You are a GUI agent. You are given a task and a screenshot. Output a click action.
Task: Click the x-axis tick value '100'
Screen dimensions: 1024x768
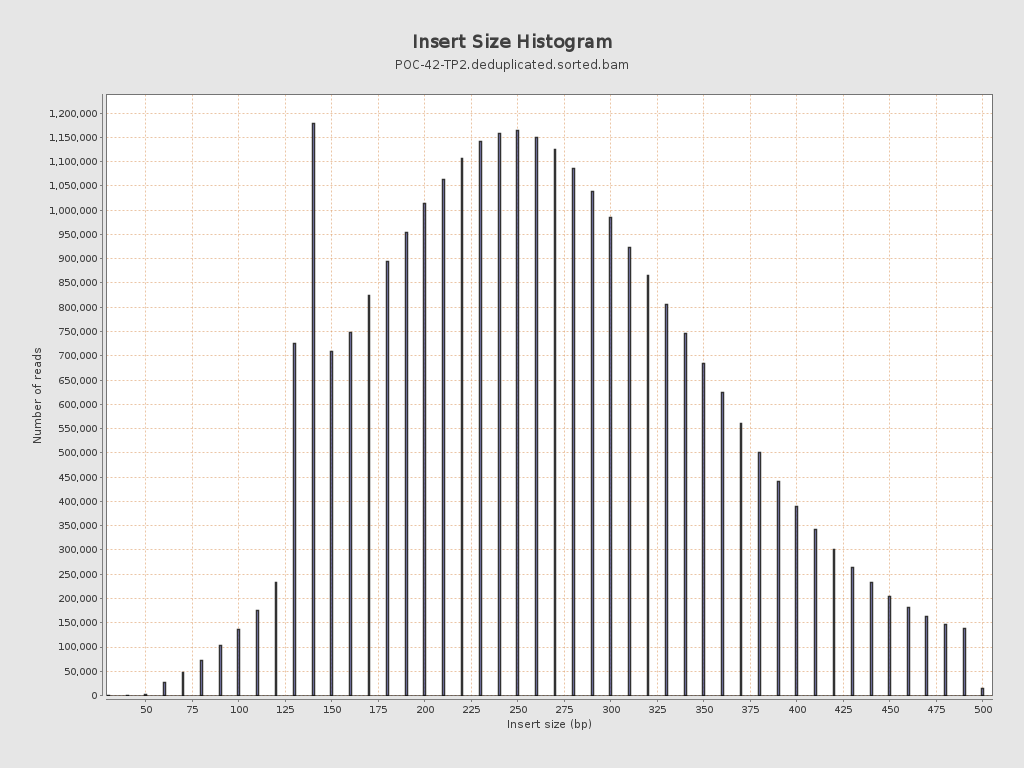(239, 710)
